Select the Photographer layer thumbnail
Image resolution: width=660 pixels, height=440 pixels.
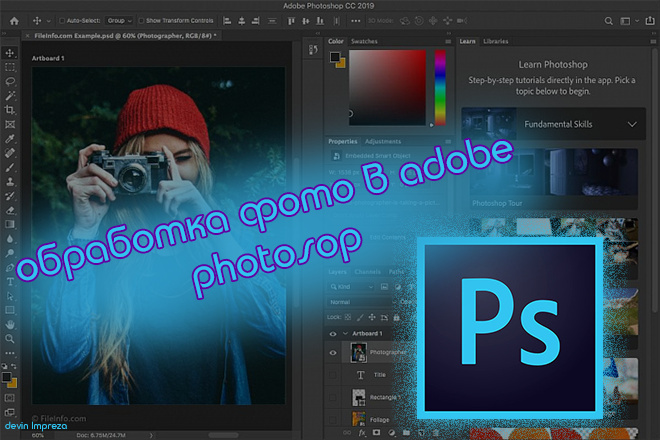359,353
